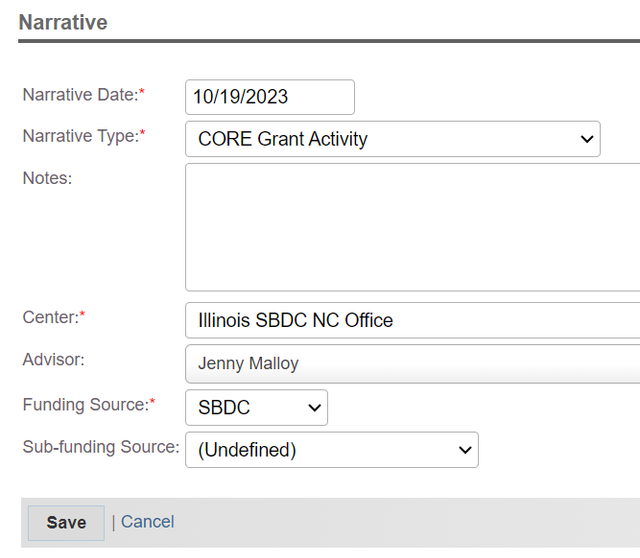Click the Narrative Type label
The image size is (640, 558).
point(84,136)
